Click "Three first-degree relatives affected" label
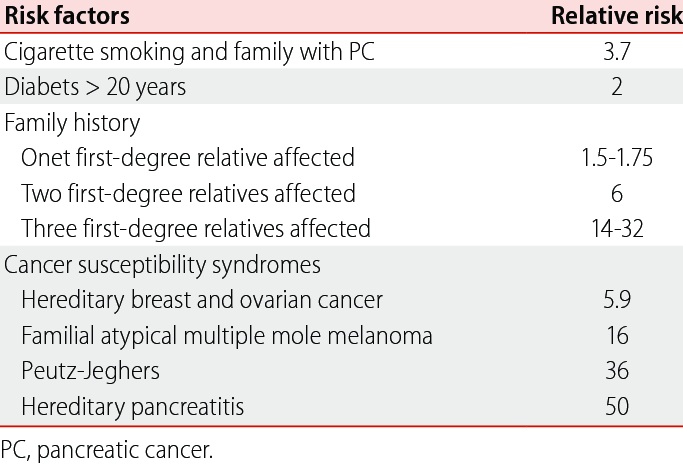This screenshot has width=683, height=465. (x=196, y=228)
